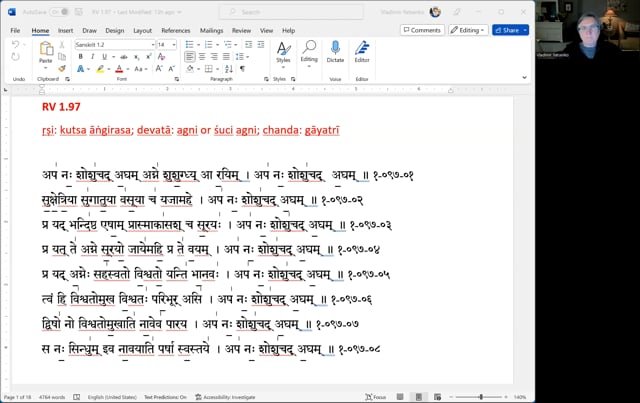The height and width of the screenshot is (403, 640).
Task: Click the blue Share button
Action: pos(509,30)
